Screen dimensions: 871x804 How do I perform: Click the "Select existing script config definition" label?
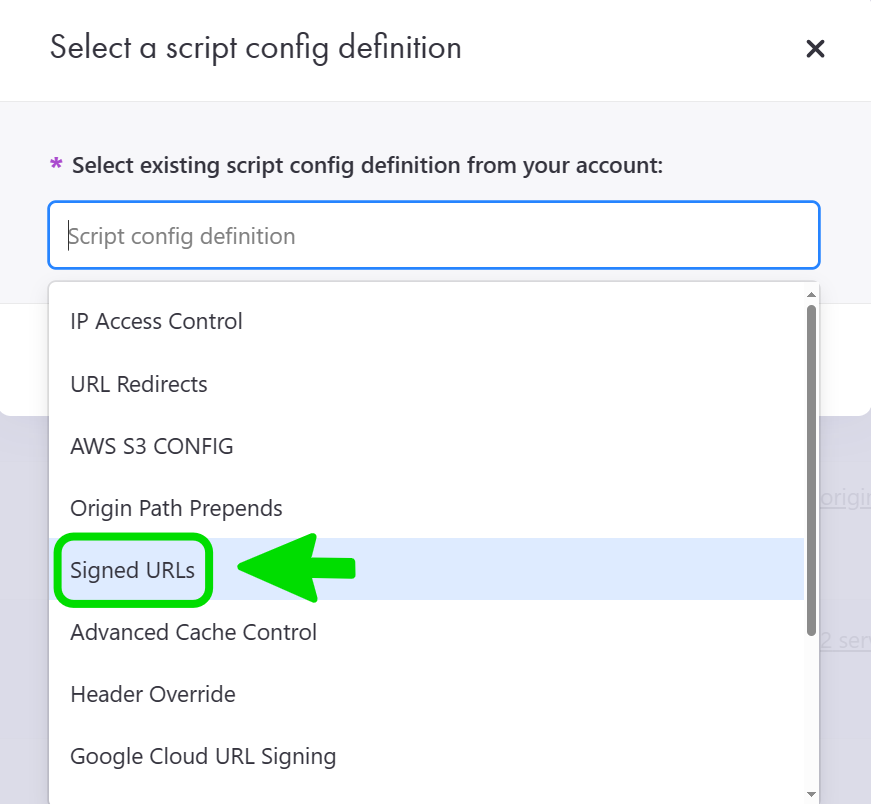[367, 165]
